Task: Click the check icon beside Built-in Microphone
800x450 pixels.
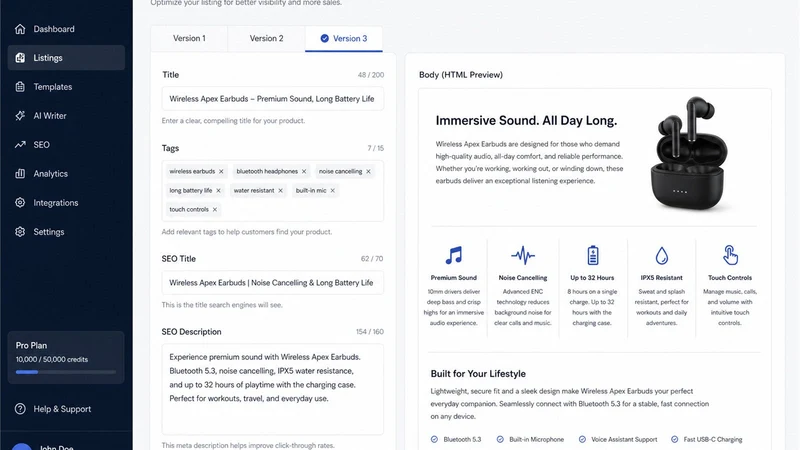Action: coord(500,439)
